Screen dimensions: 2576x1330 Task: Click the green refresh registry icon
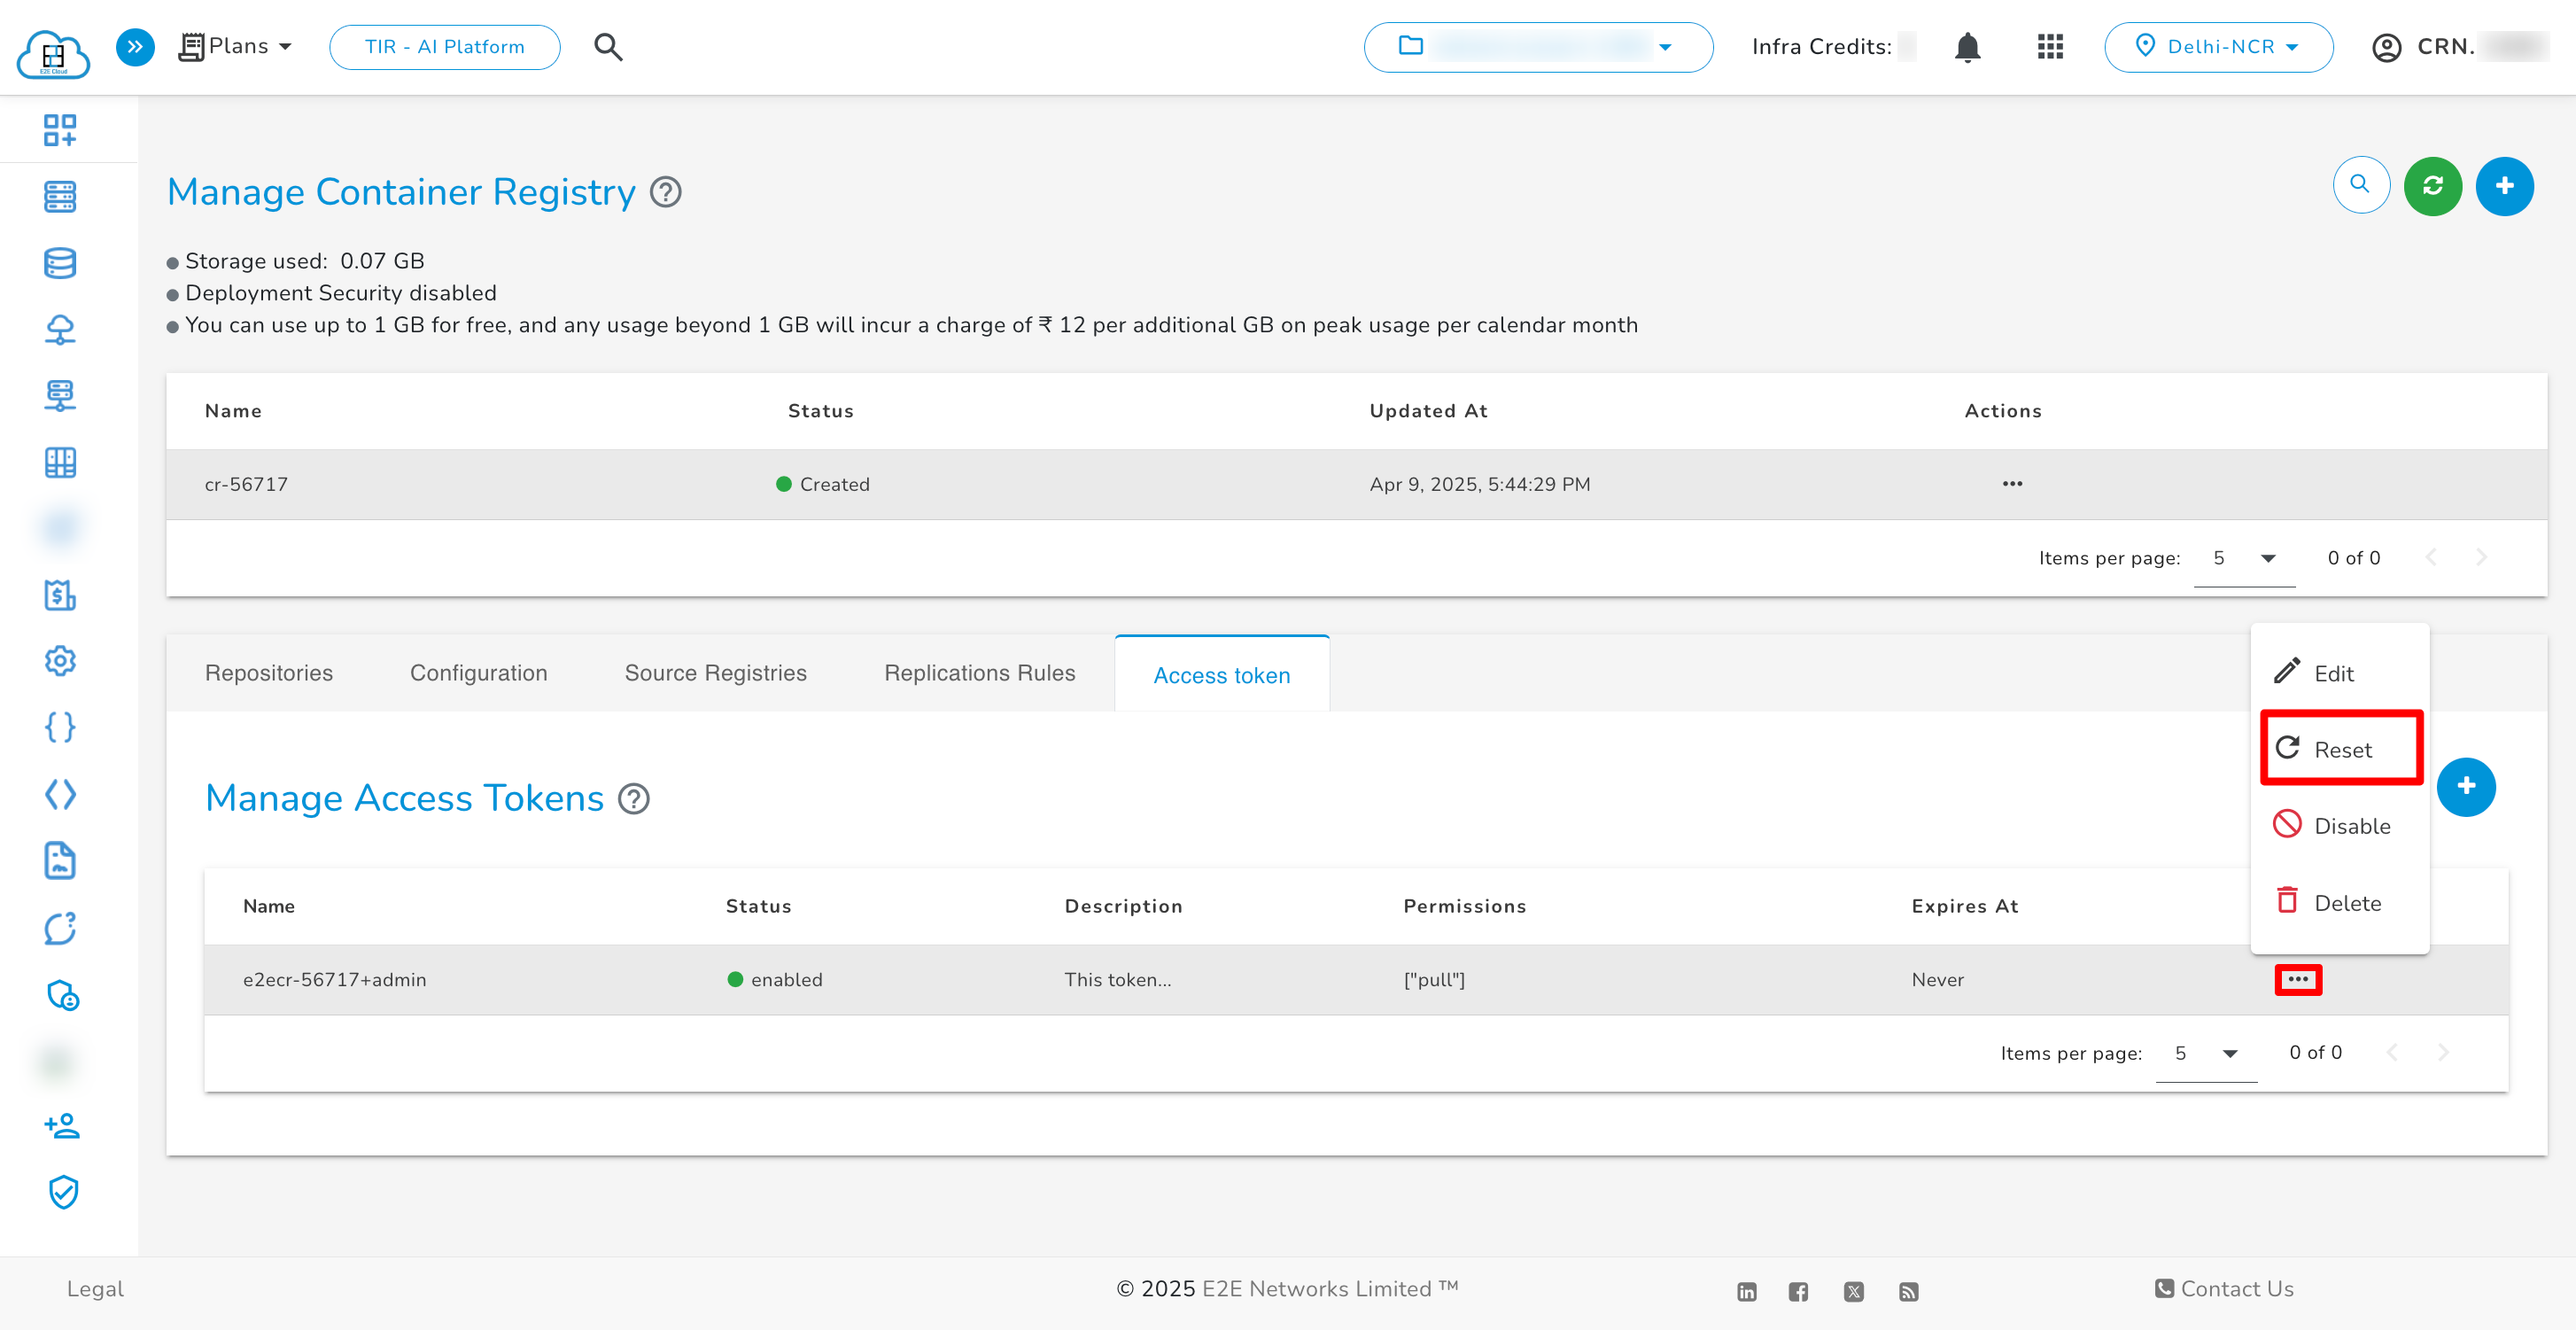point(2432,186)
